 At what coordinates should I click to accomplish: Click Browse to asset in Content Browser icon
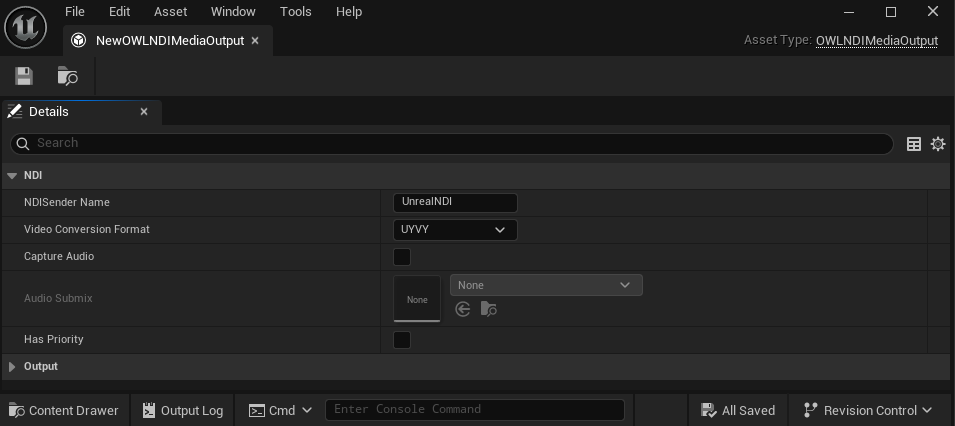click(x=67, y=76)
